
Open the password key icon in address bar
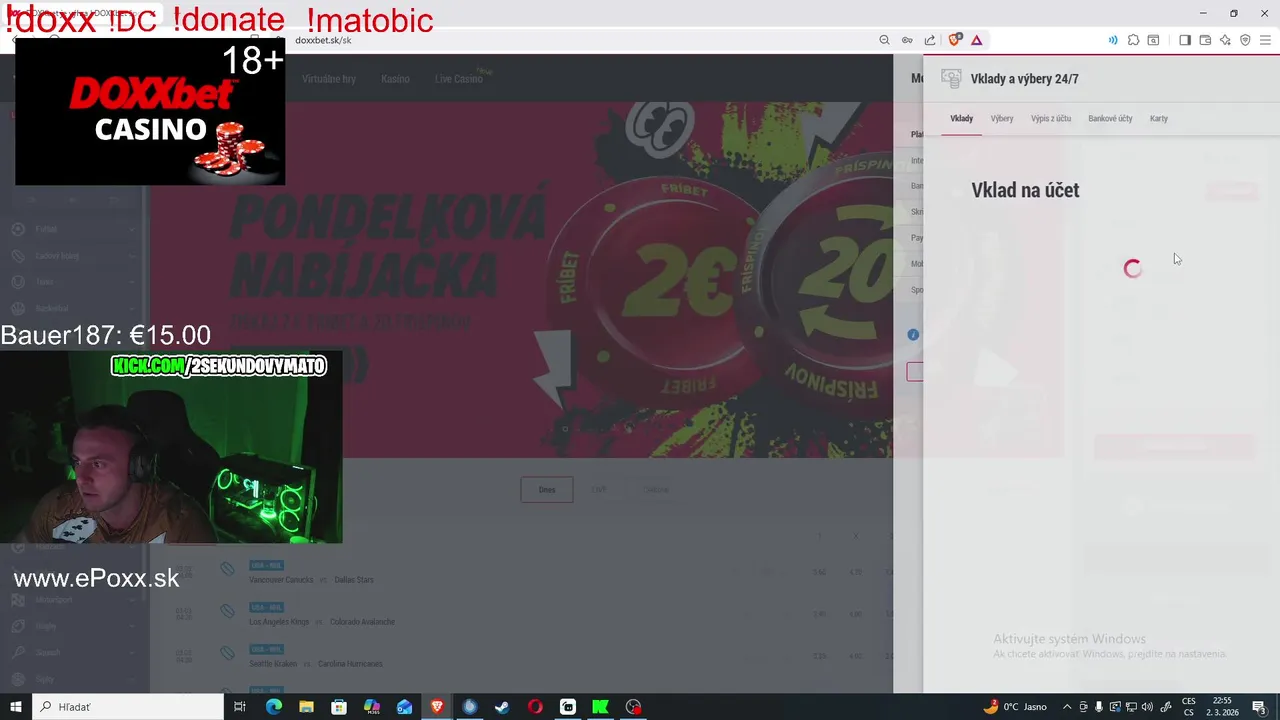click(907, 40)
